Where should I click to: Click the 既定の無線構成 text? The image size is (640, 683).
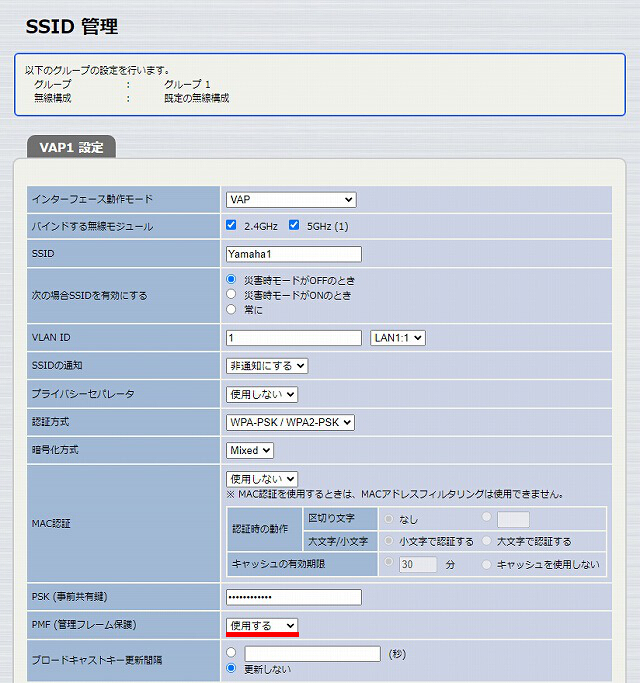pyautogui.click(x=196, y=98)
